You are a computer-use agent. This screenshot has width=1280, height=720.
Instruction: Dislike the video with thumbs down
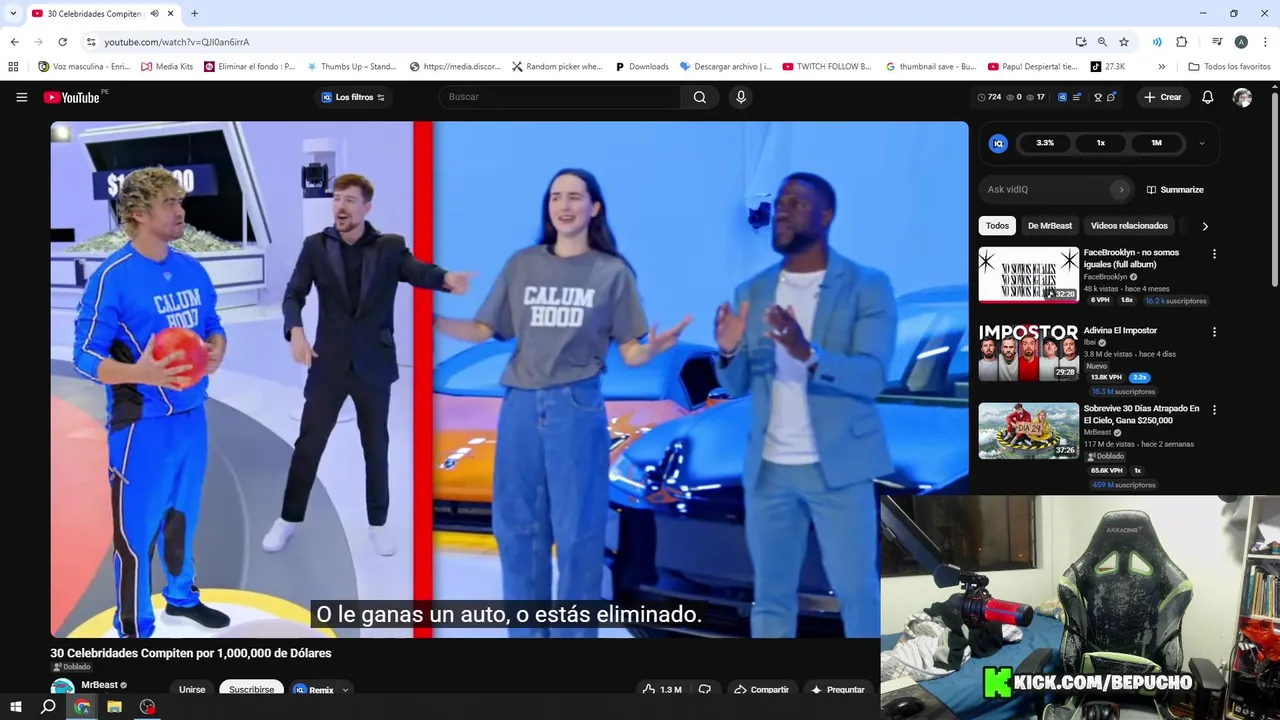tap(704, 690)
